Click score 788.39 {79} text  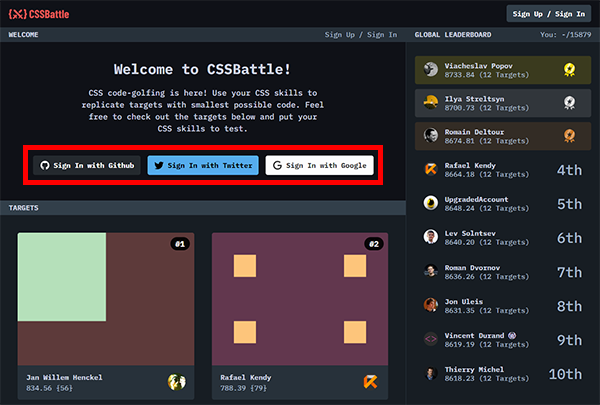click(x=243, y=388)
